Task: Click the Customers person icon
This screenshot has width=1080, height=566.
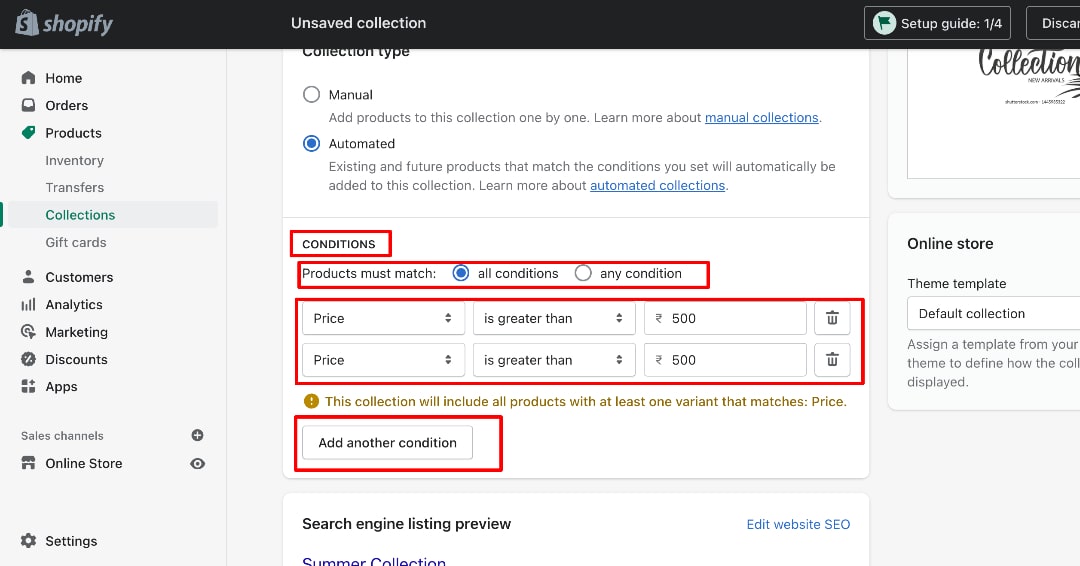Action: pos(28,277)
